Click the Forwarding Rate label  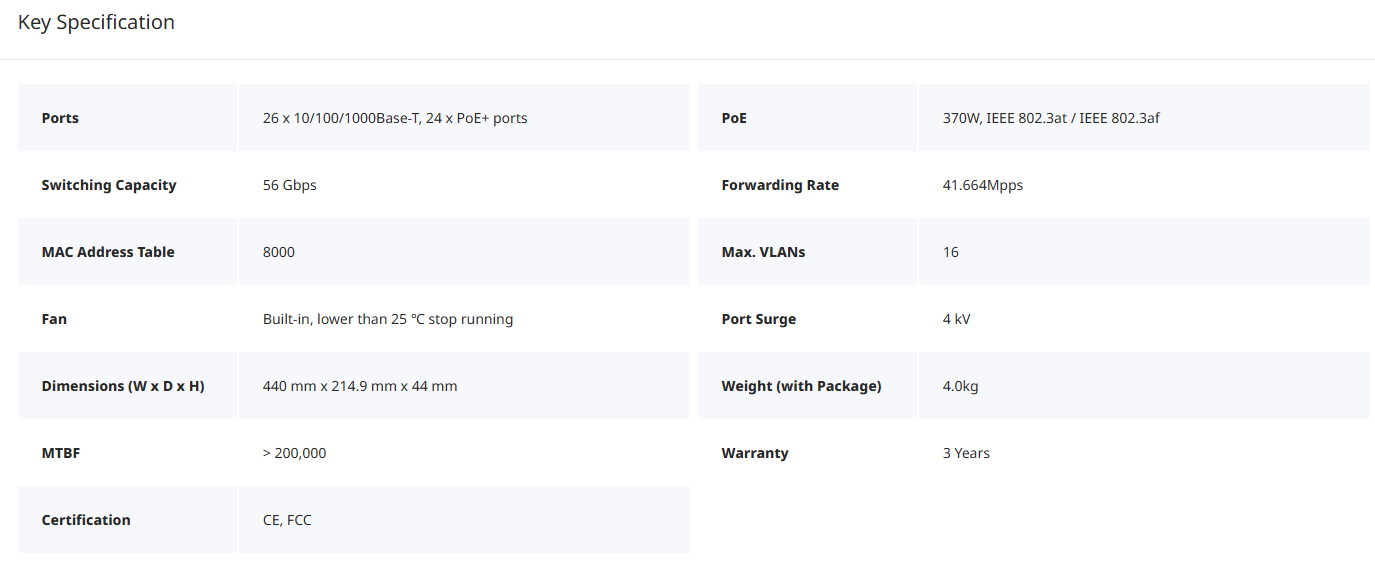(780, 185)
